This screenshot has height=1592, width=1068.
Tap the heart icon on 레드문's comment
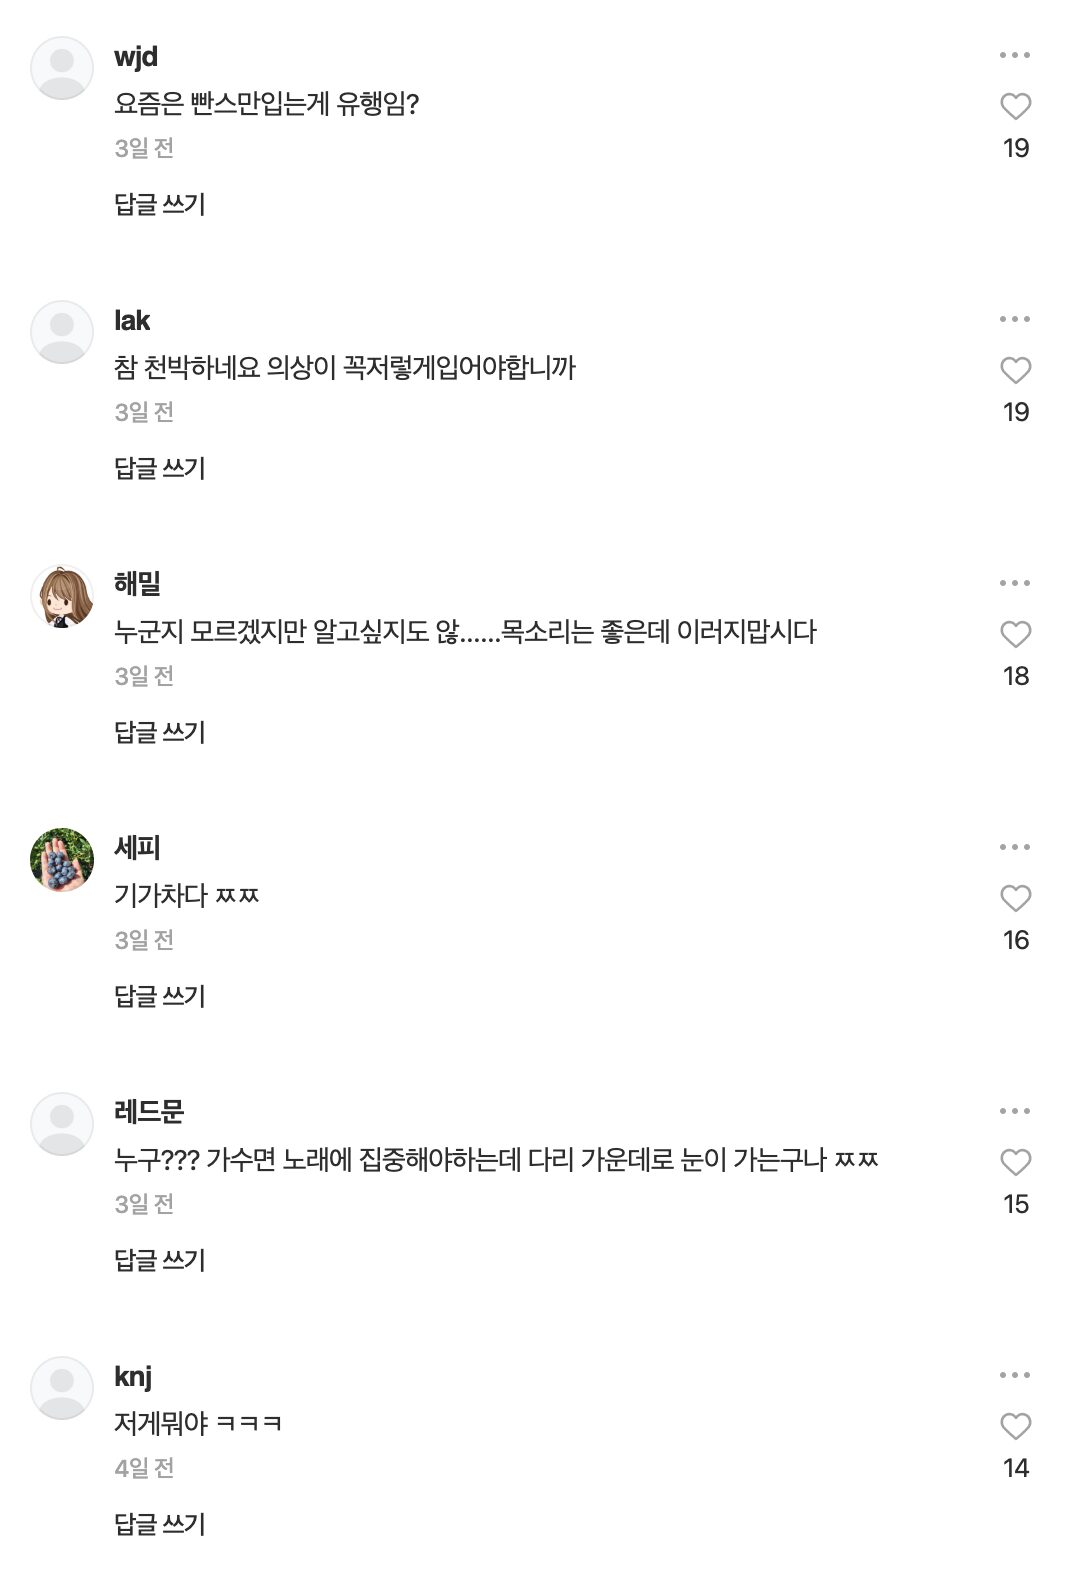(1015, 1162)
